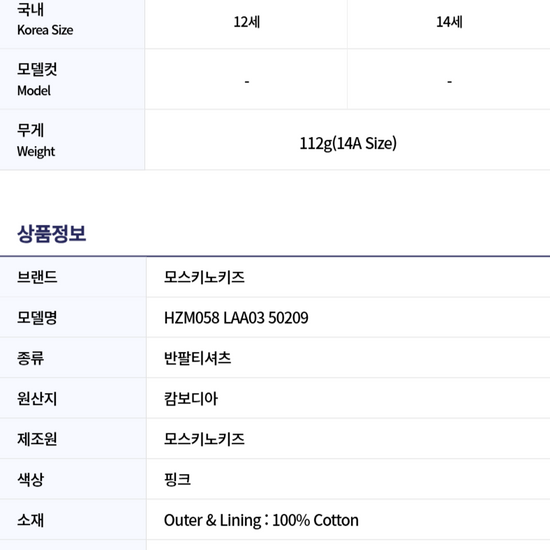
Task: Click the 소재 row label
Action: pos(31,520)
